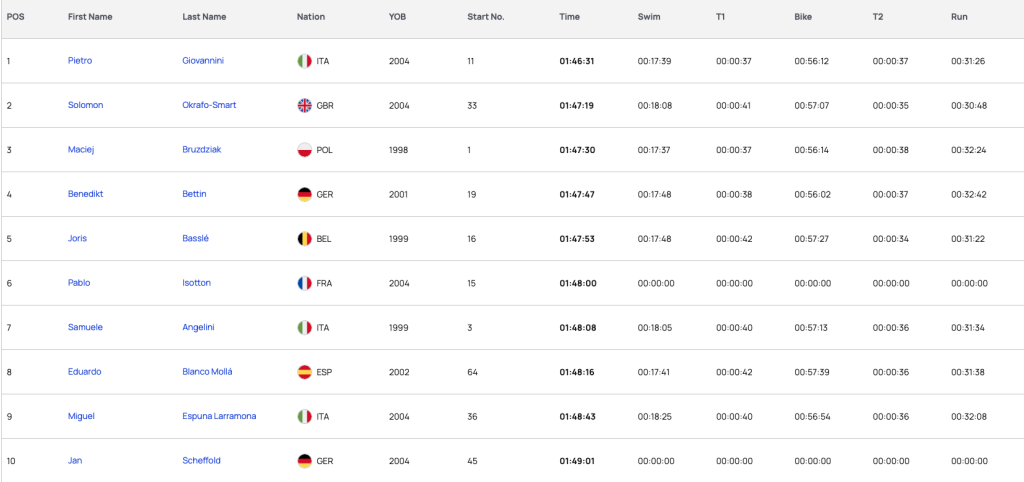This screenshot has height=482, width=1024.
Task: Click the France flag icon
Action: (304, 283)
